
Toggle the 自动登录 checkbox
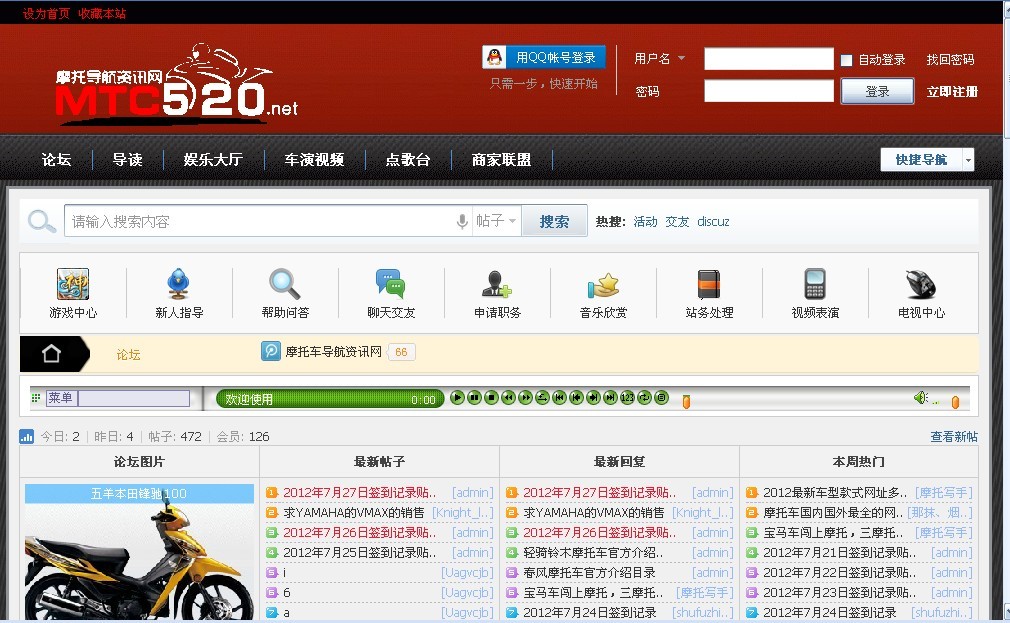(846, 60)
